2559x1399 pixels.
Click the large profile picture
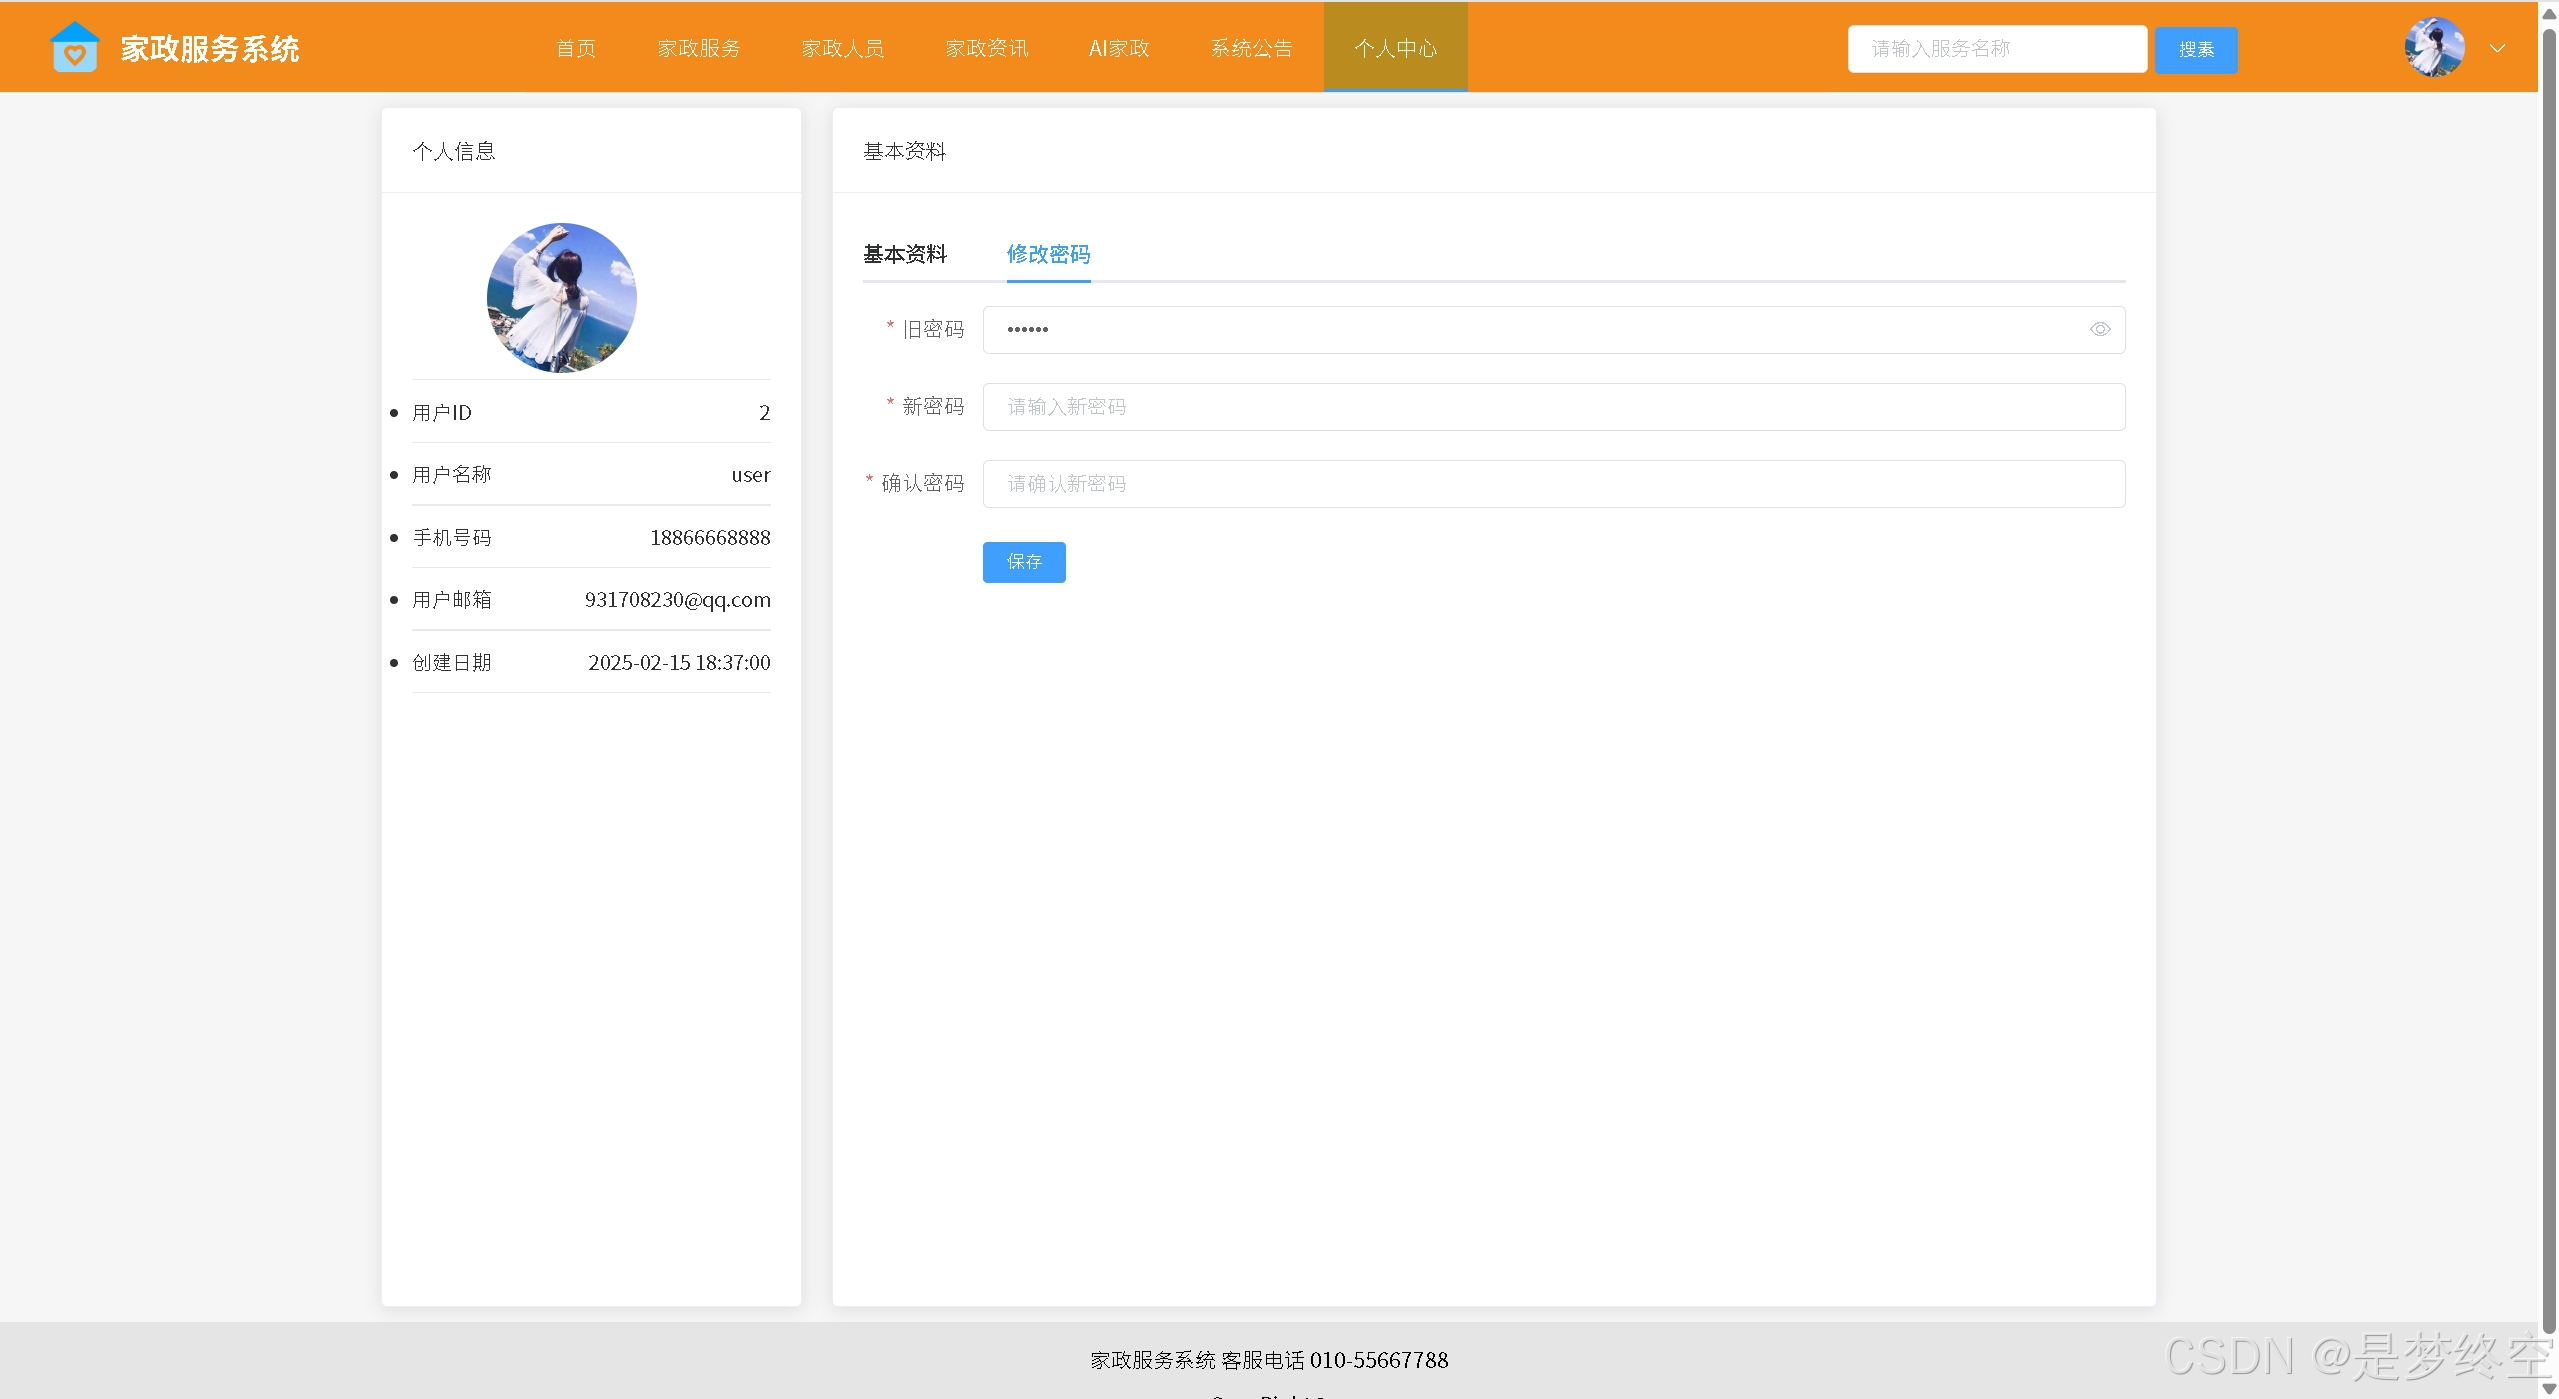561,297
